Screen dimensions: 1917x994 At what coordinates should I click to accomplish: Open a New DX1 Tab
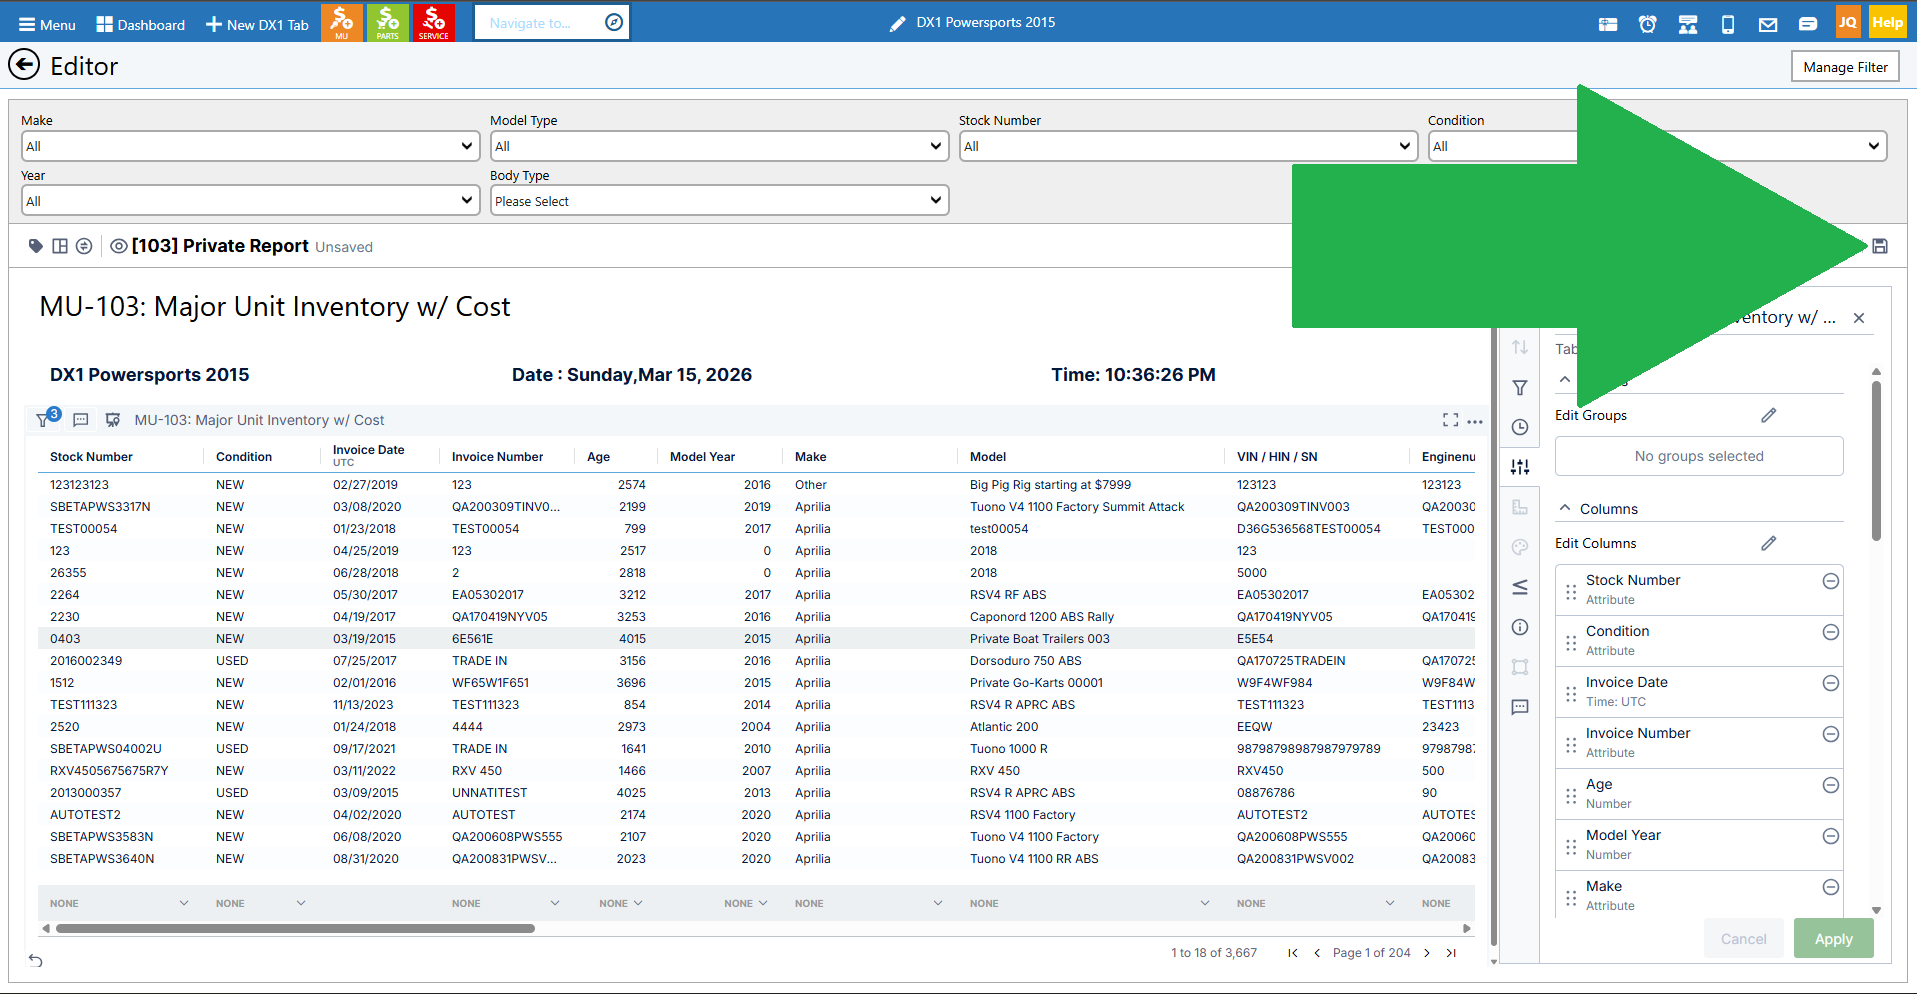pyautogui.click(x=257, y=24)
